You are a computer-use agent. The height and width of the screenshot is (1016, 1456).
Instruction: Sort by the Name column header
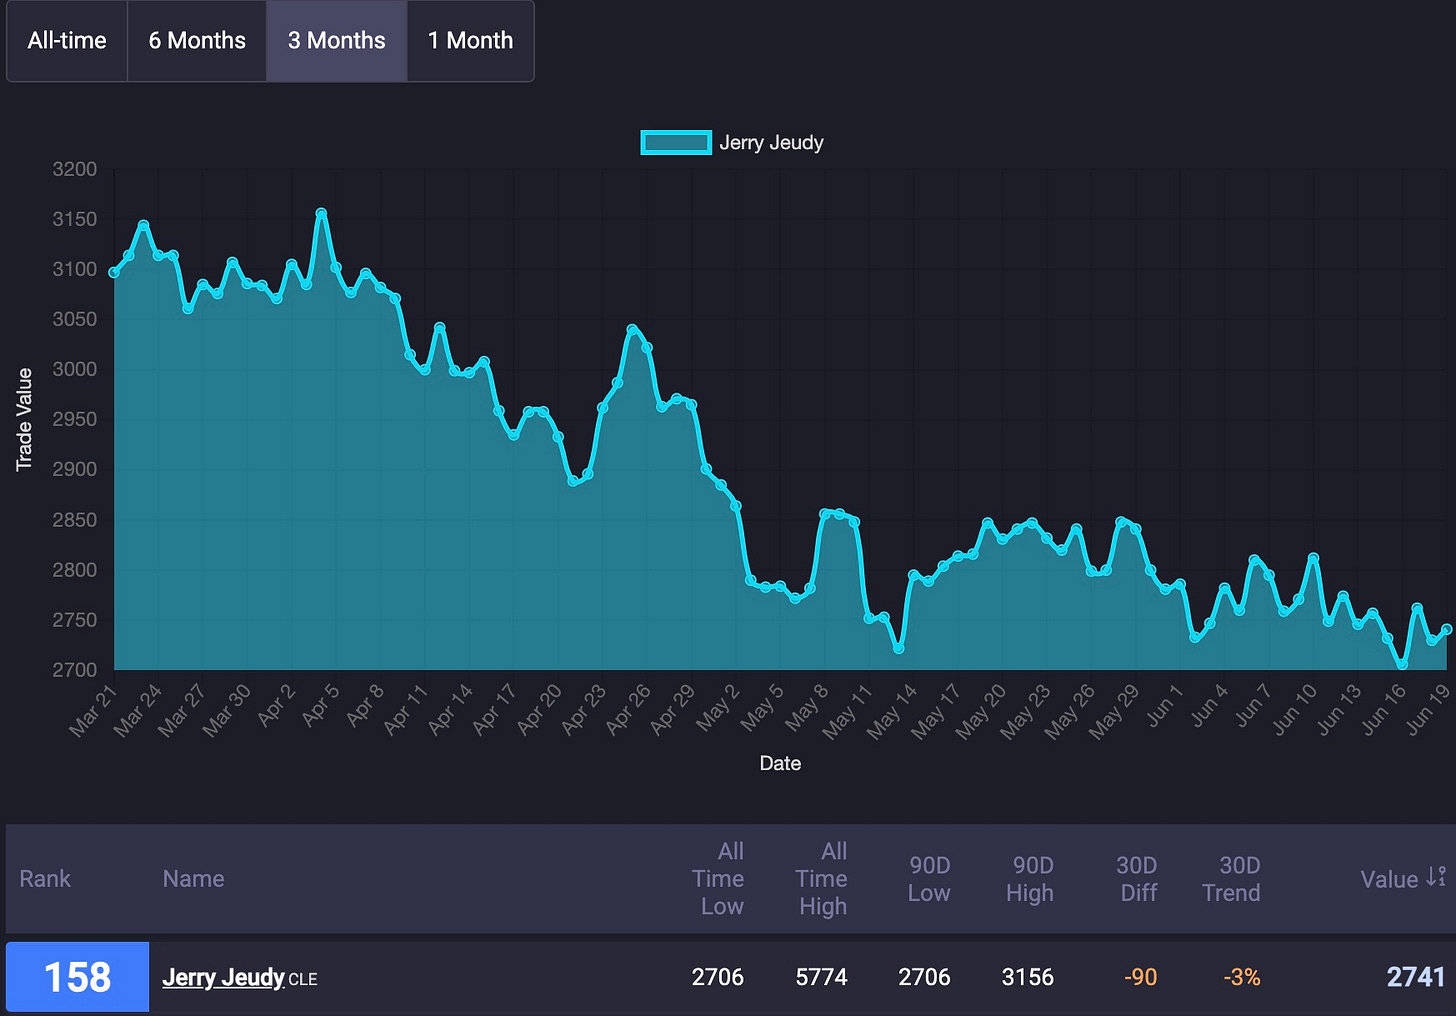click(193, 879)
